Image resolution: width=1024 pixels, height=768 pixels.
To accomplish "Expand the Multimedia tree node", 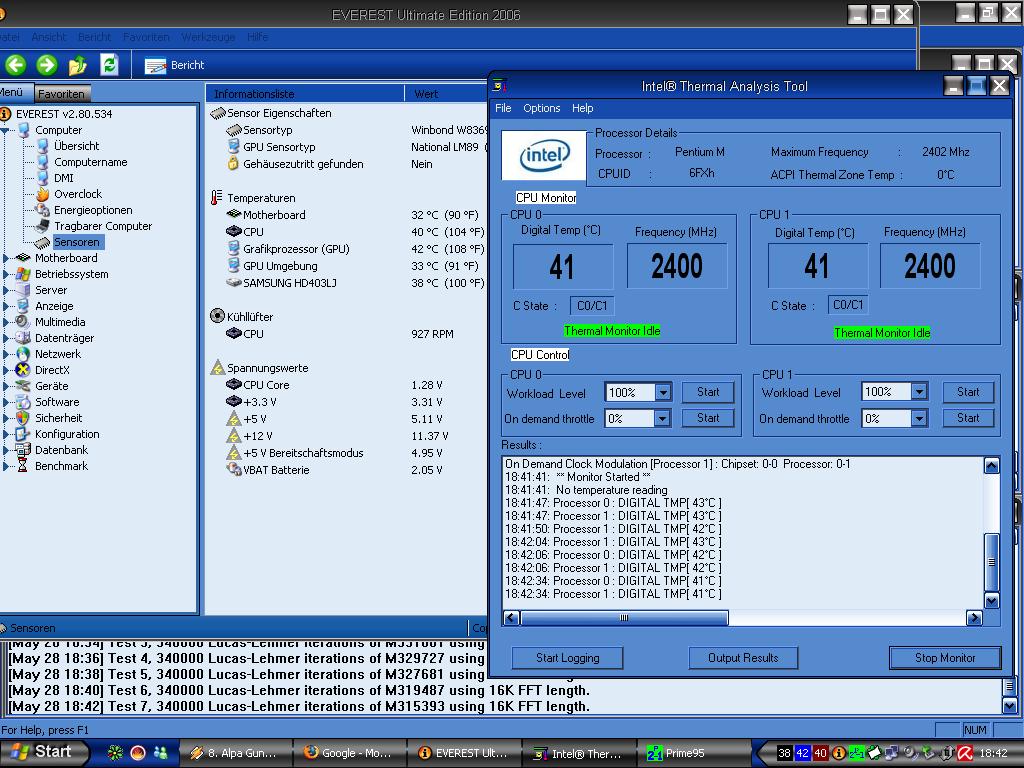I will click(6, 322).
